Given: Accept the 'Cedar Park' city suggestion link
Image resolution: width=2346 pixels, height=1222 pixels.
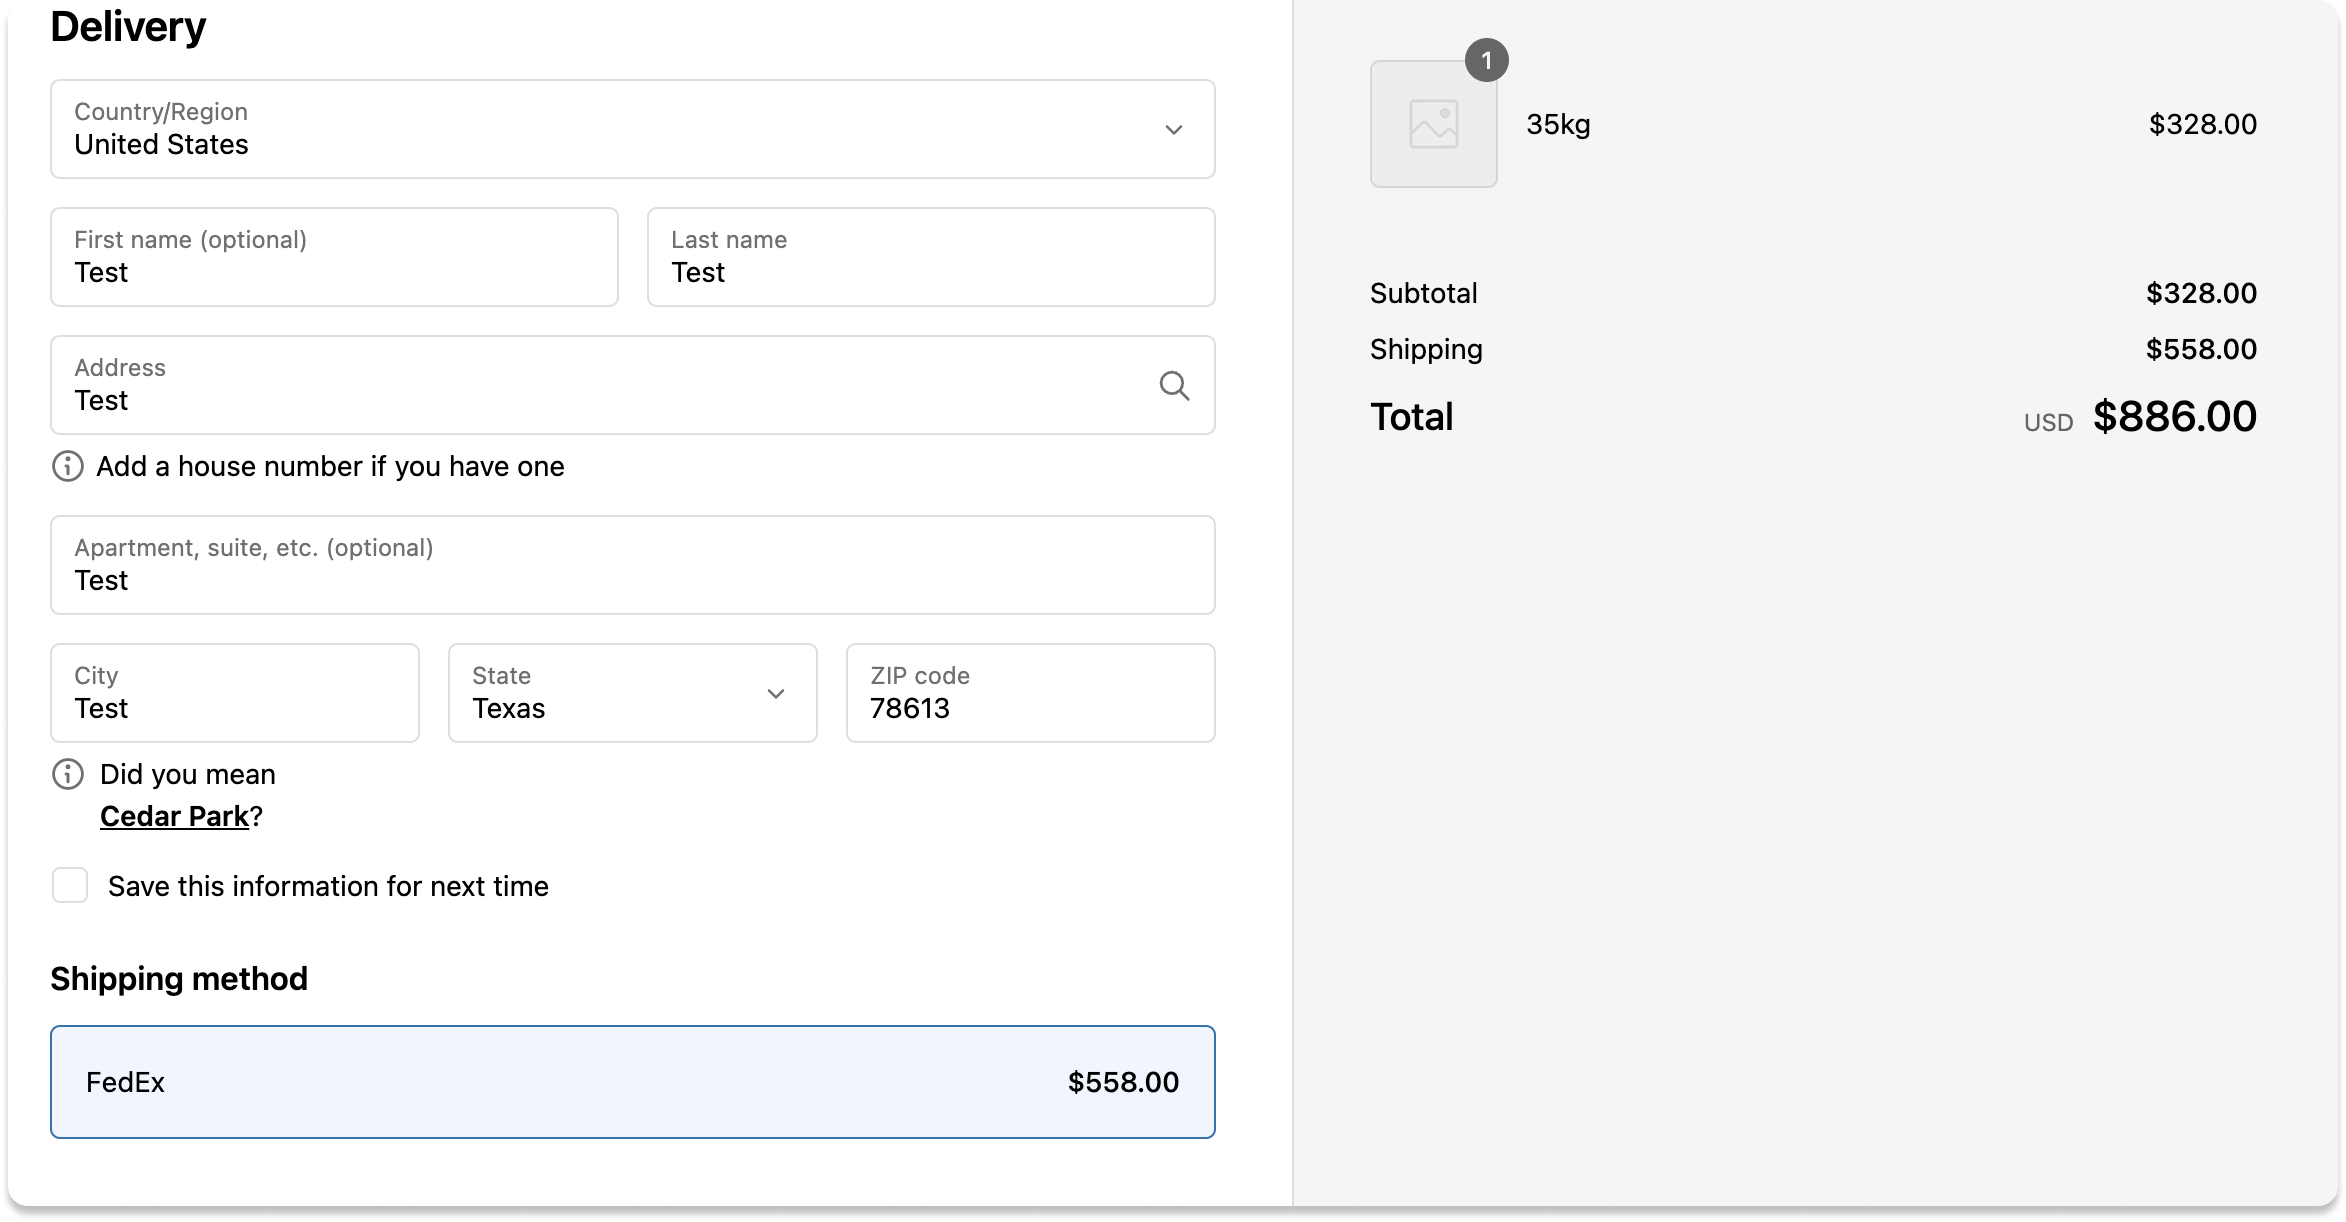Looking at the screenshot, I should click(x=174, y=816).
